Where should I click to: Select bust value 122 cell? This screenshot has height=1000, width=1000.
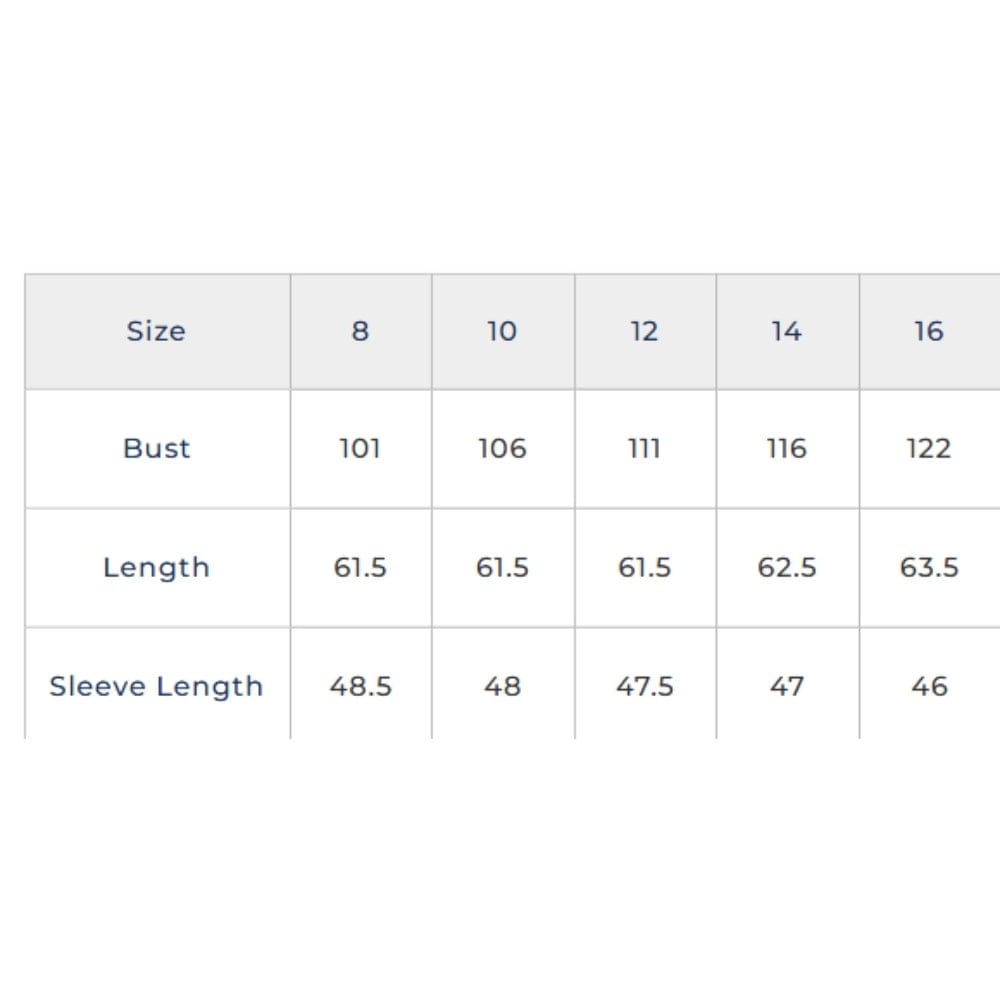(x=929, y=448)
